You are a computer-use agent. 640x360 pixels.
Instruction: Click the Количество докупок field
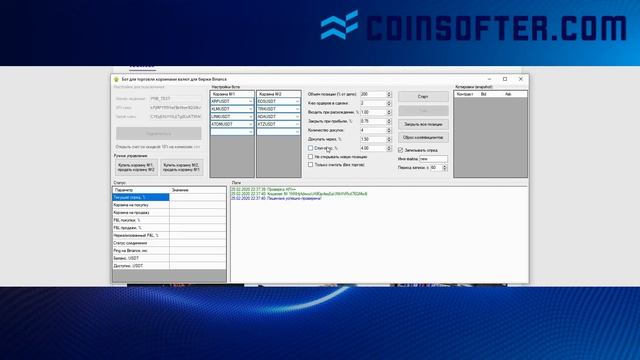[373, 130]
